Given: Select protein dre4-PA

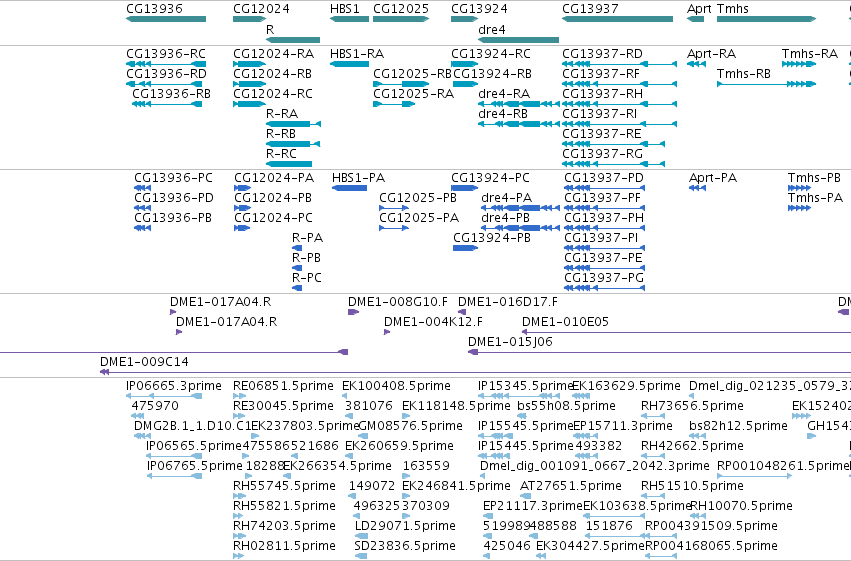Looking at the screenshot, I should pyautogui.click(x=520, y=208).
